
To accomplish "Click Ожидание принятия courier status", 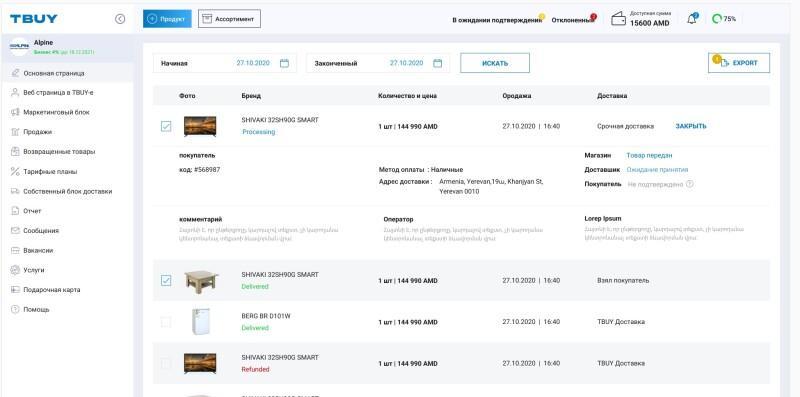I will [x=657, y=169].
